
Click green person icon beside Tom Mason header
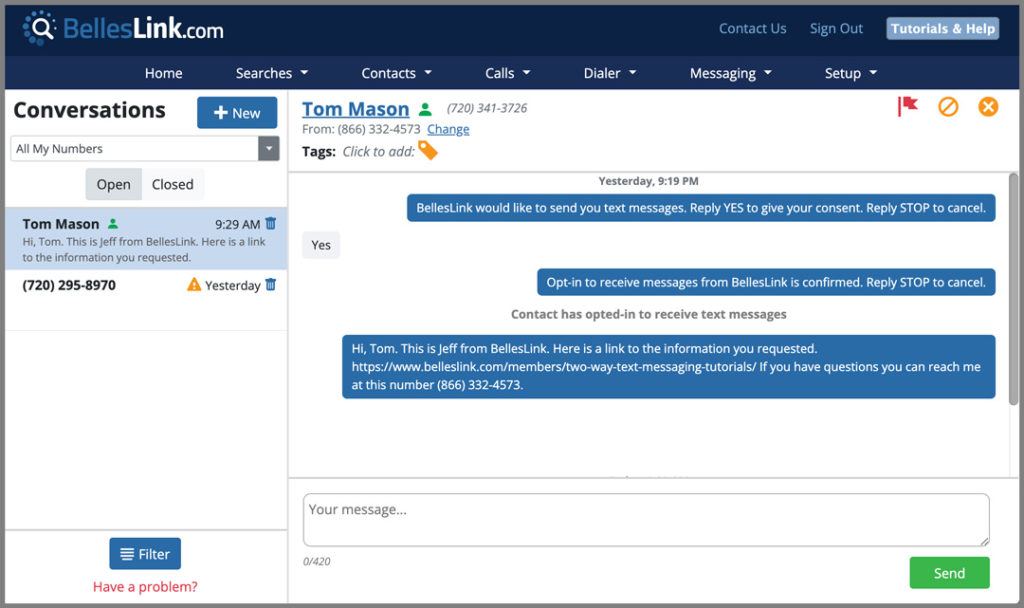(x=425, y=109)
